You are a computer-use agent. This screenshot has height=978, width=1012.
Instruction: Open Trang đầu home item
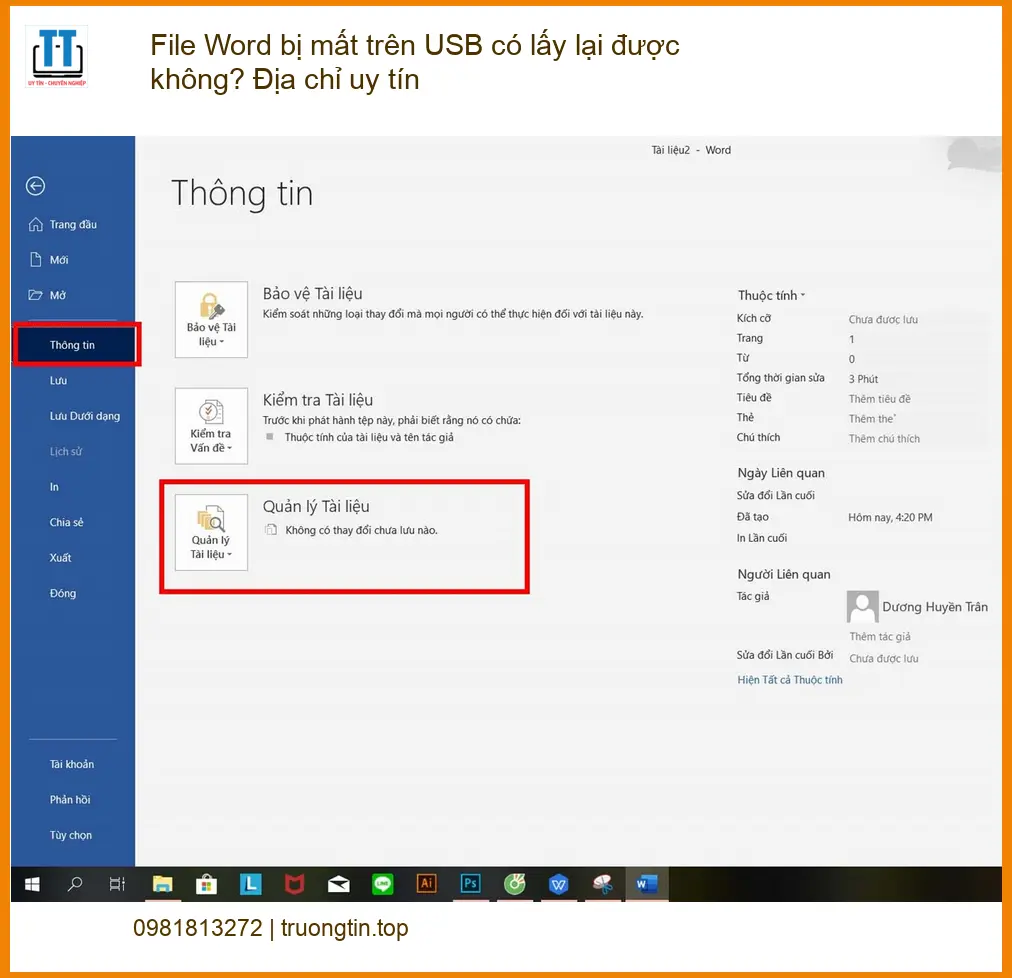tap(63, 224)
